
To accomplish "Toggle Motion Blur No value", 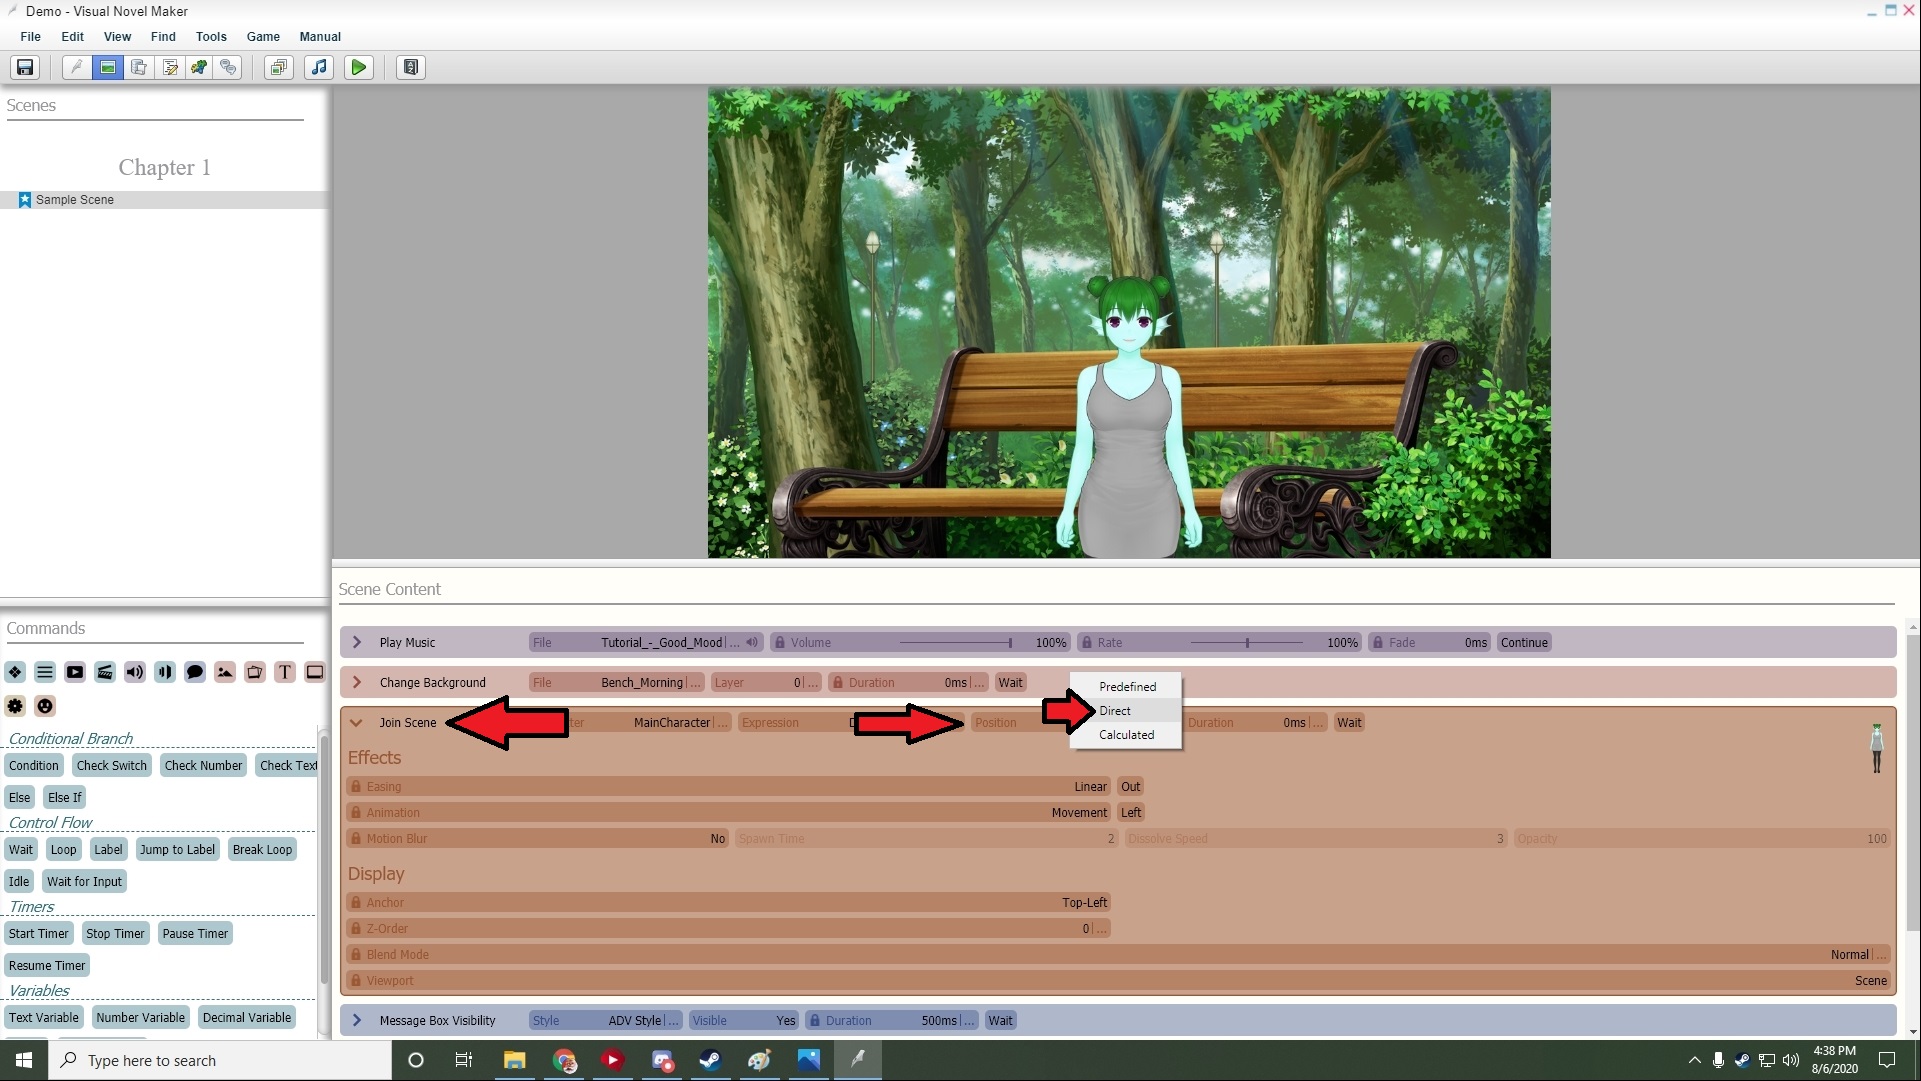I will pyautogui.click(x=717, y=839).
